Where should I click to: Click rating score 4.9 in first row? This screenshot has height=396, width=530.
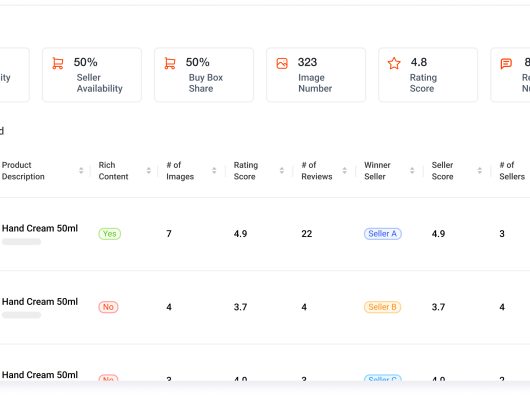coord(240,234)
